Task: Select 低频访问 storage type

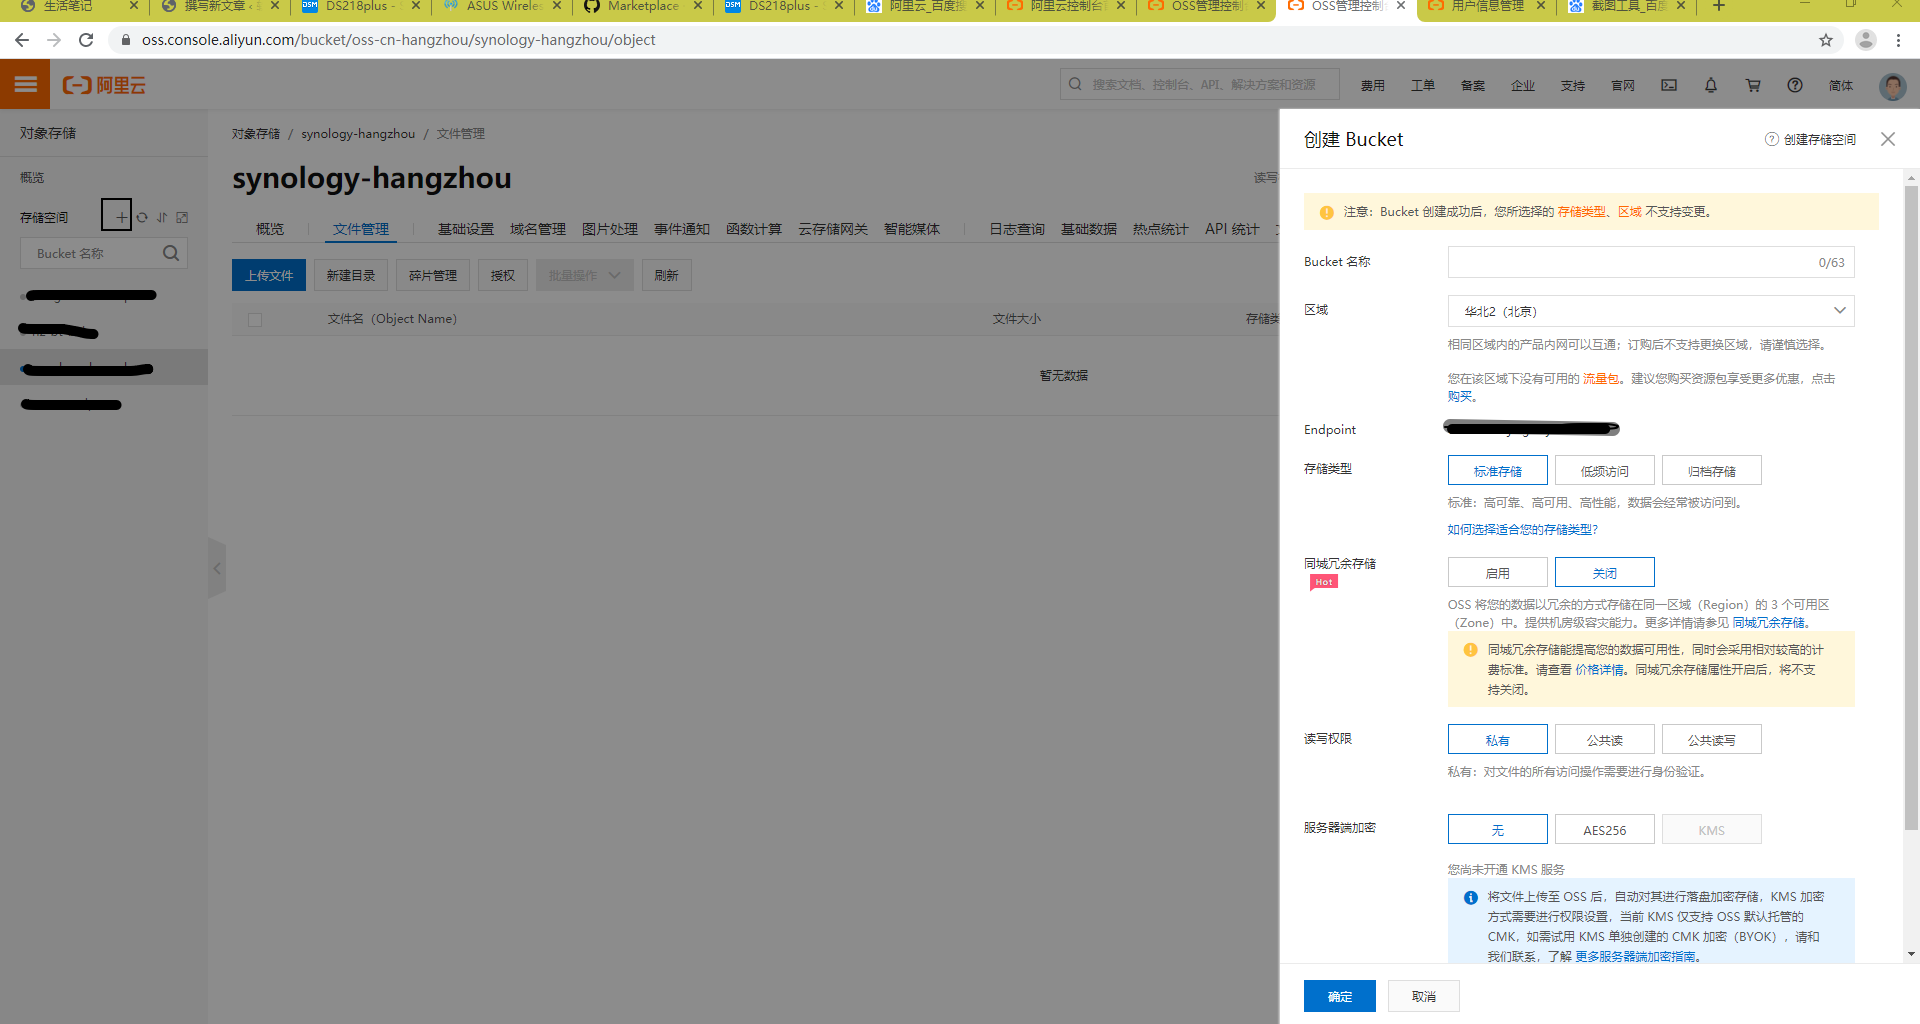Action: tap(1604, 471)
